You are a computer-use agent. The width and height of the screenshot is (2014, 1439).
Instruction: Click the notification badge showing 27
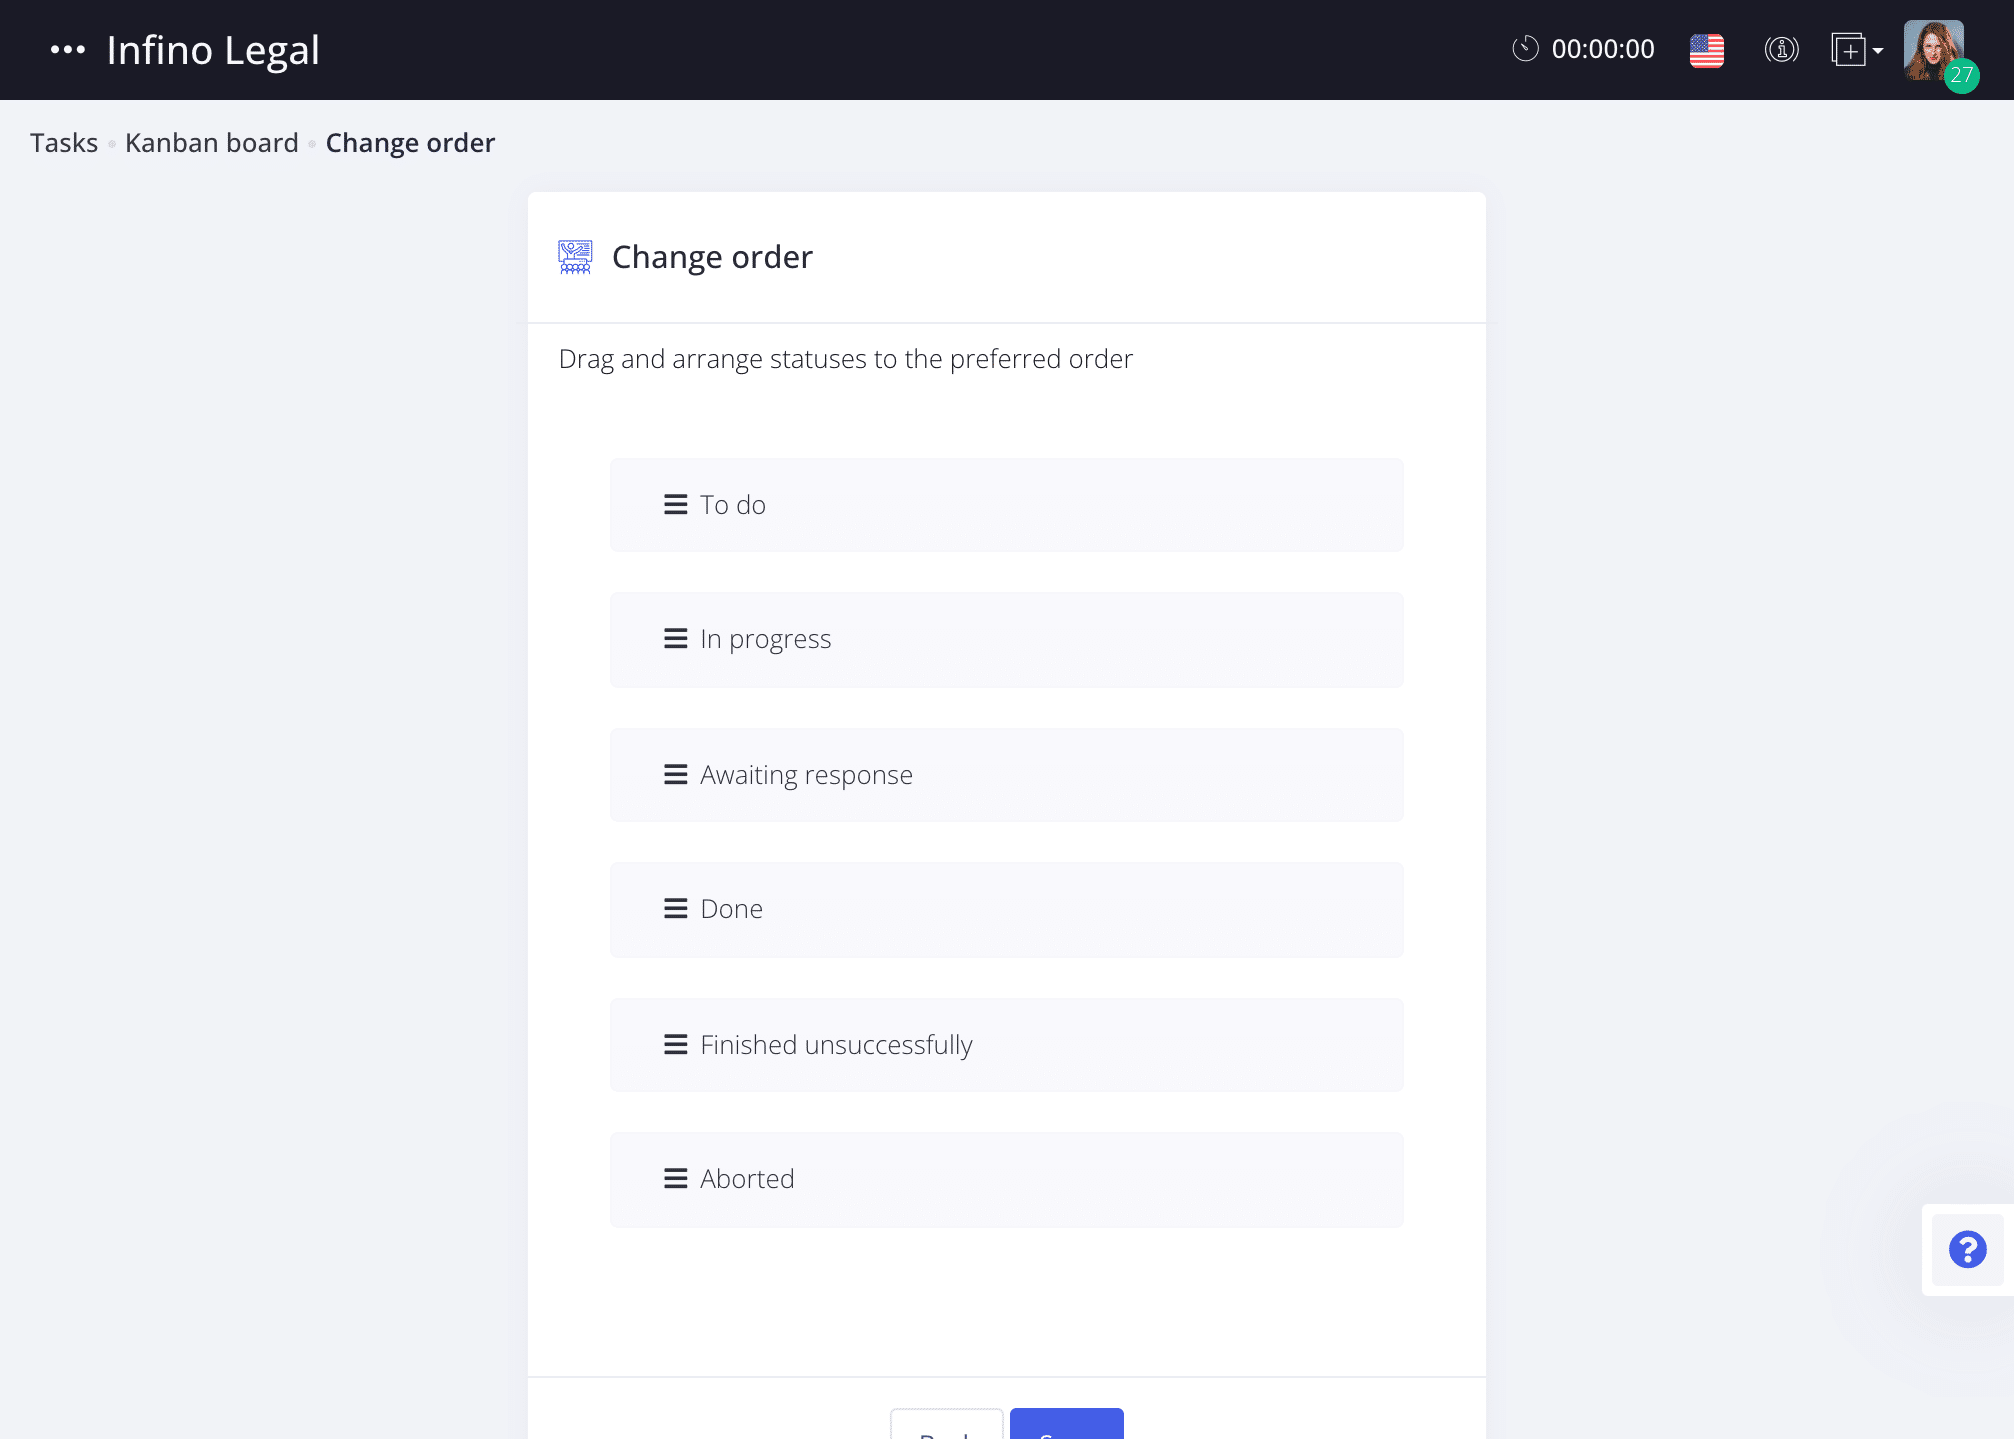click(x=1962, y=74)
